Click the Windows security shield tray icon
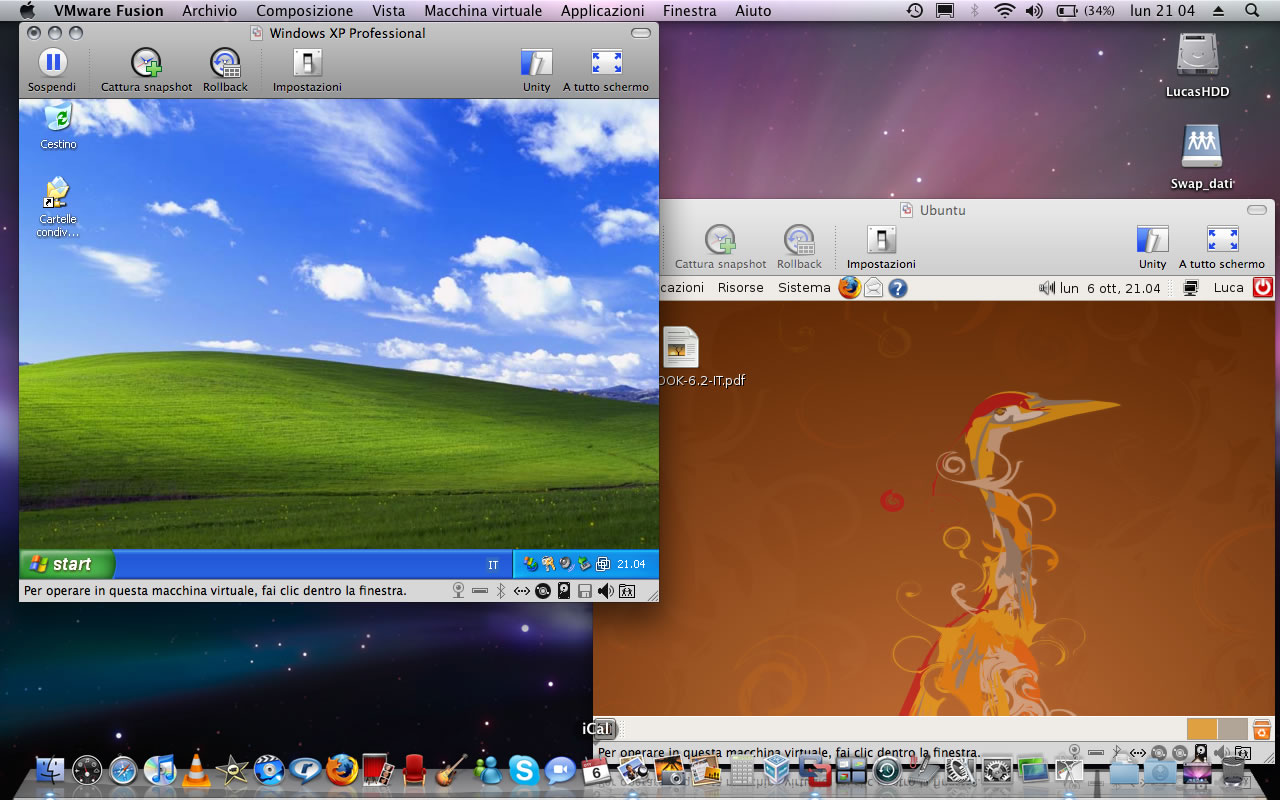Image resolution: width=1280 pixels, height=800 pixels. coord(530,564)
